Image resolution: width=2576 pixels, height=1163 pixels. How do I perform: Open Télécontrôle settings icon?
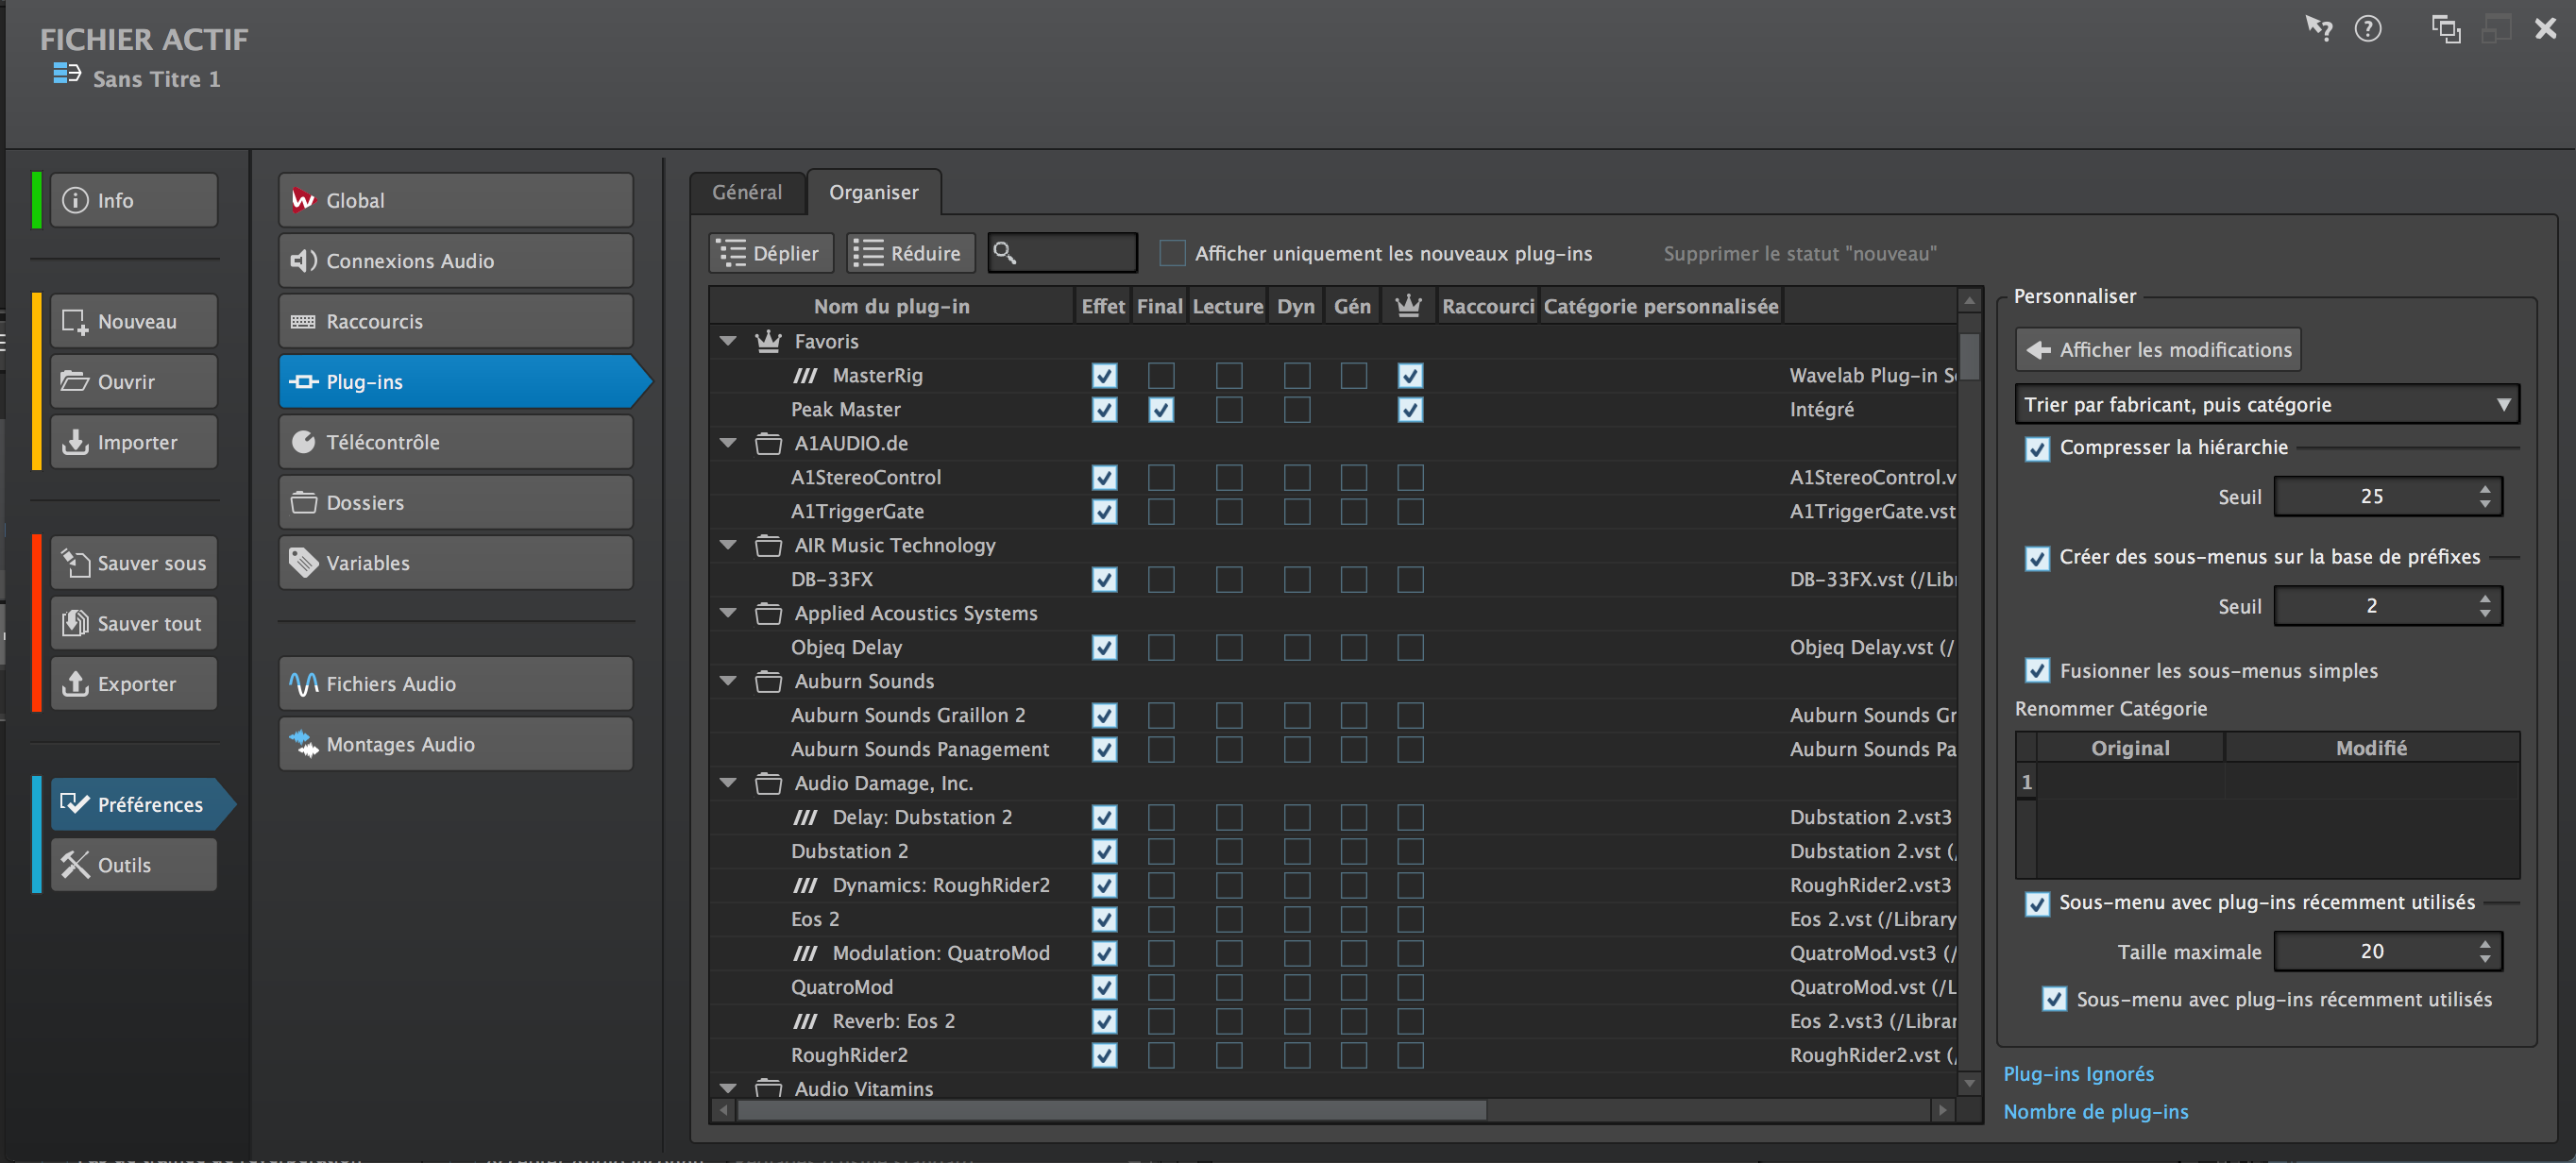(x=303, y=442)
